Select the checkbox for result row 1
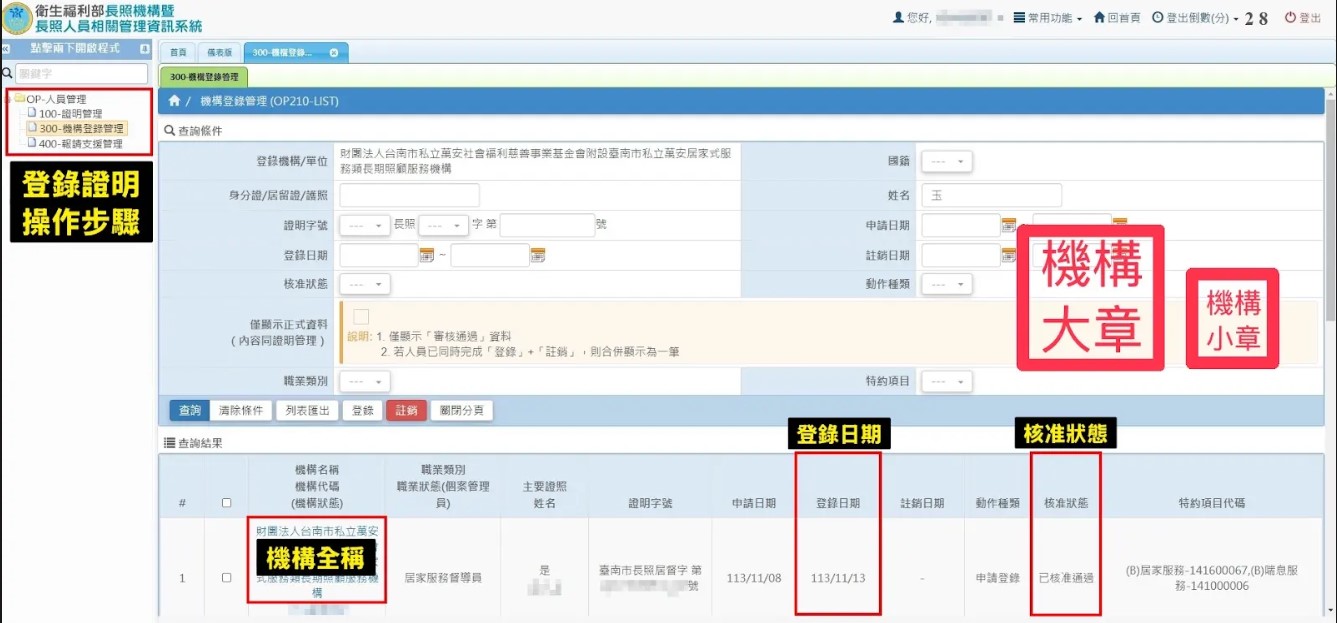The width and height of the screenshot is (1337, 623). pyautogui.click(x=226, y=578)
